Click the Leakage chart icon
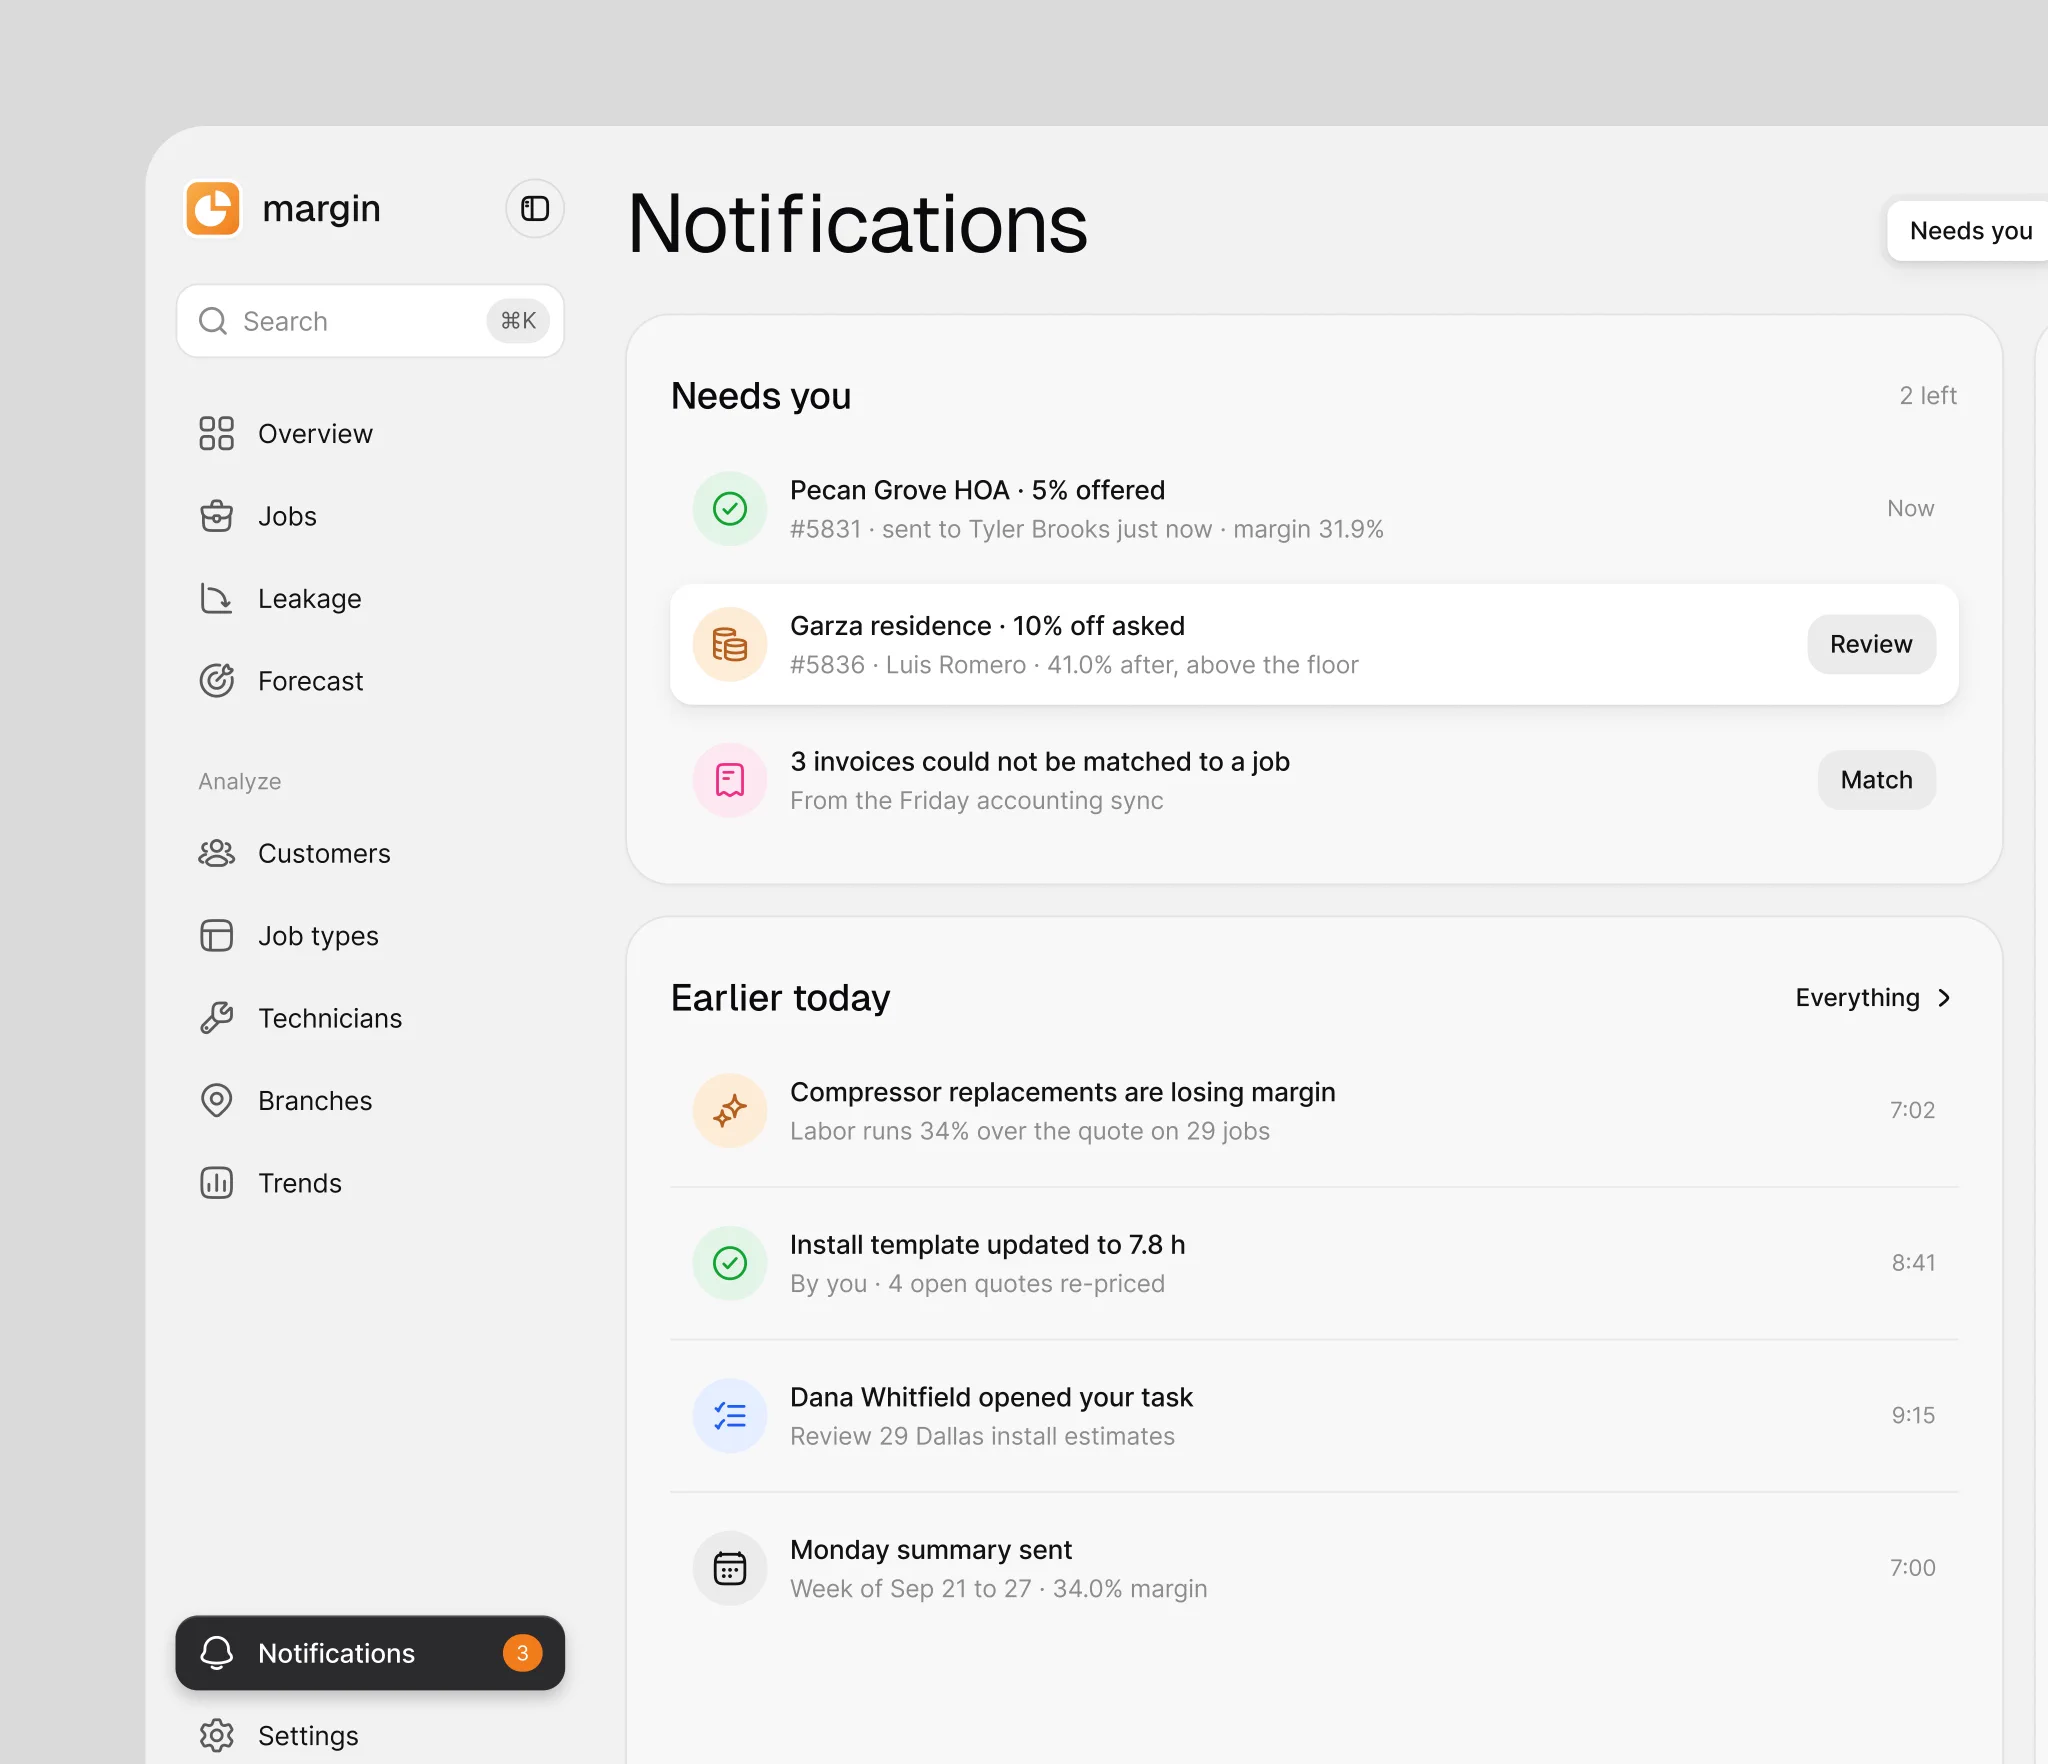 (x=216, y=599)
